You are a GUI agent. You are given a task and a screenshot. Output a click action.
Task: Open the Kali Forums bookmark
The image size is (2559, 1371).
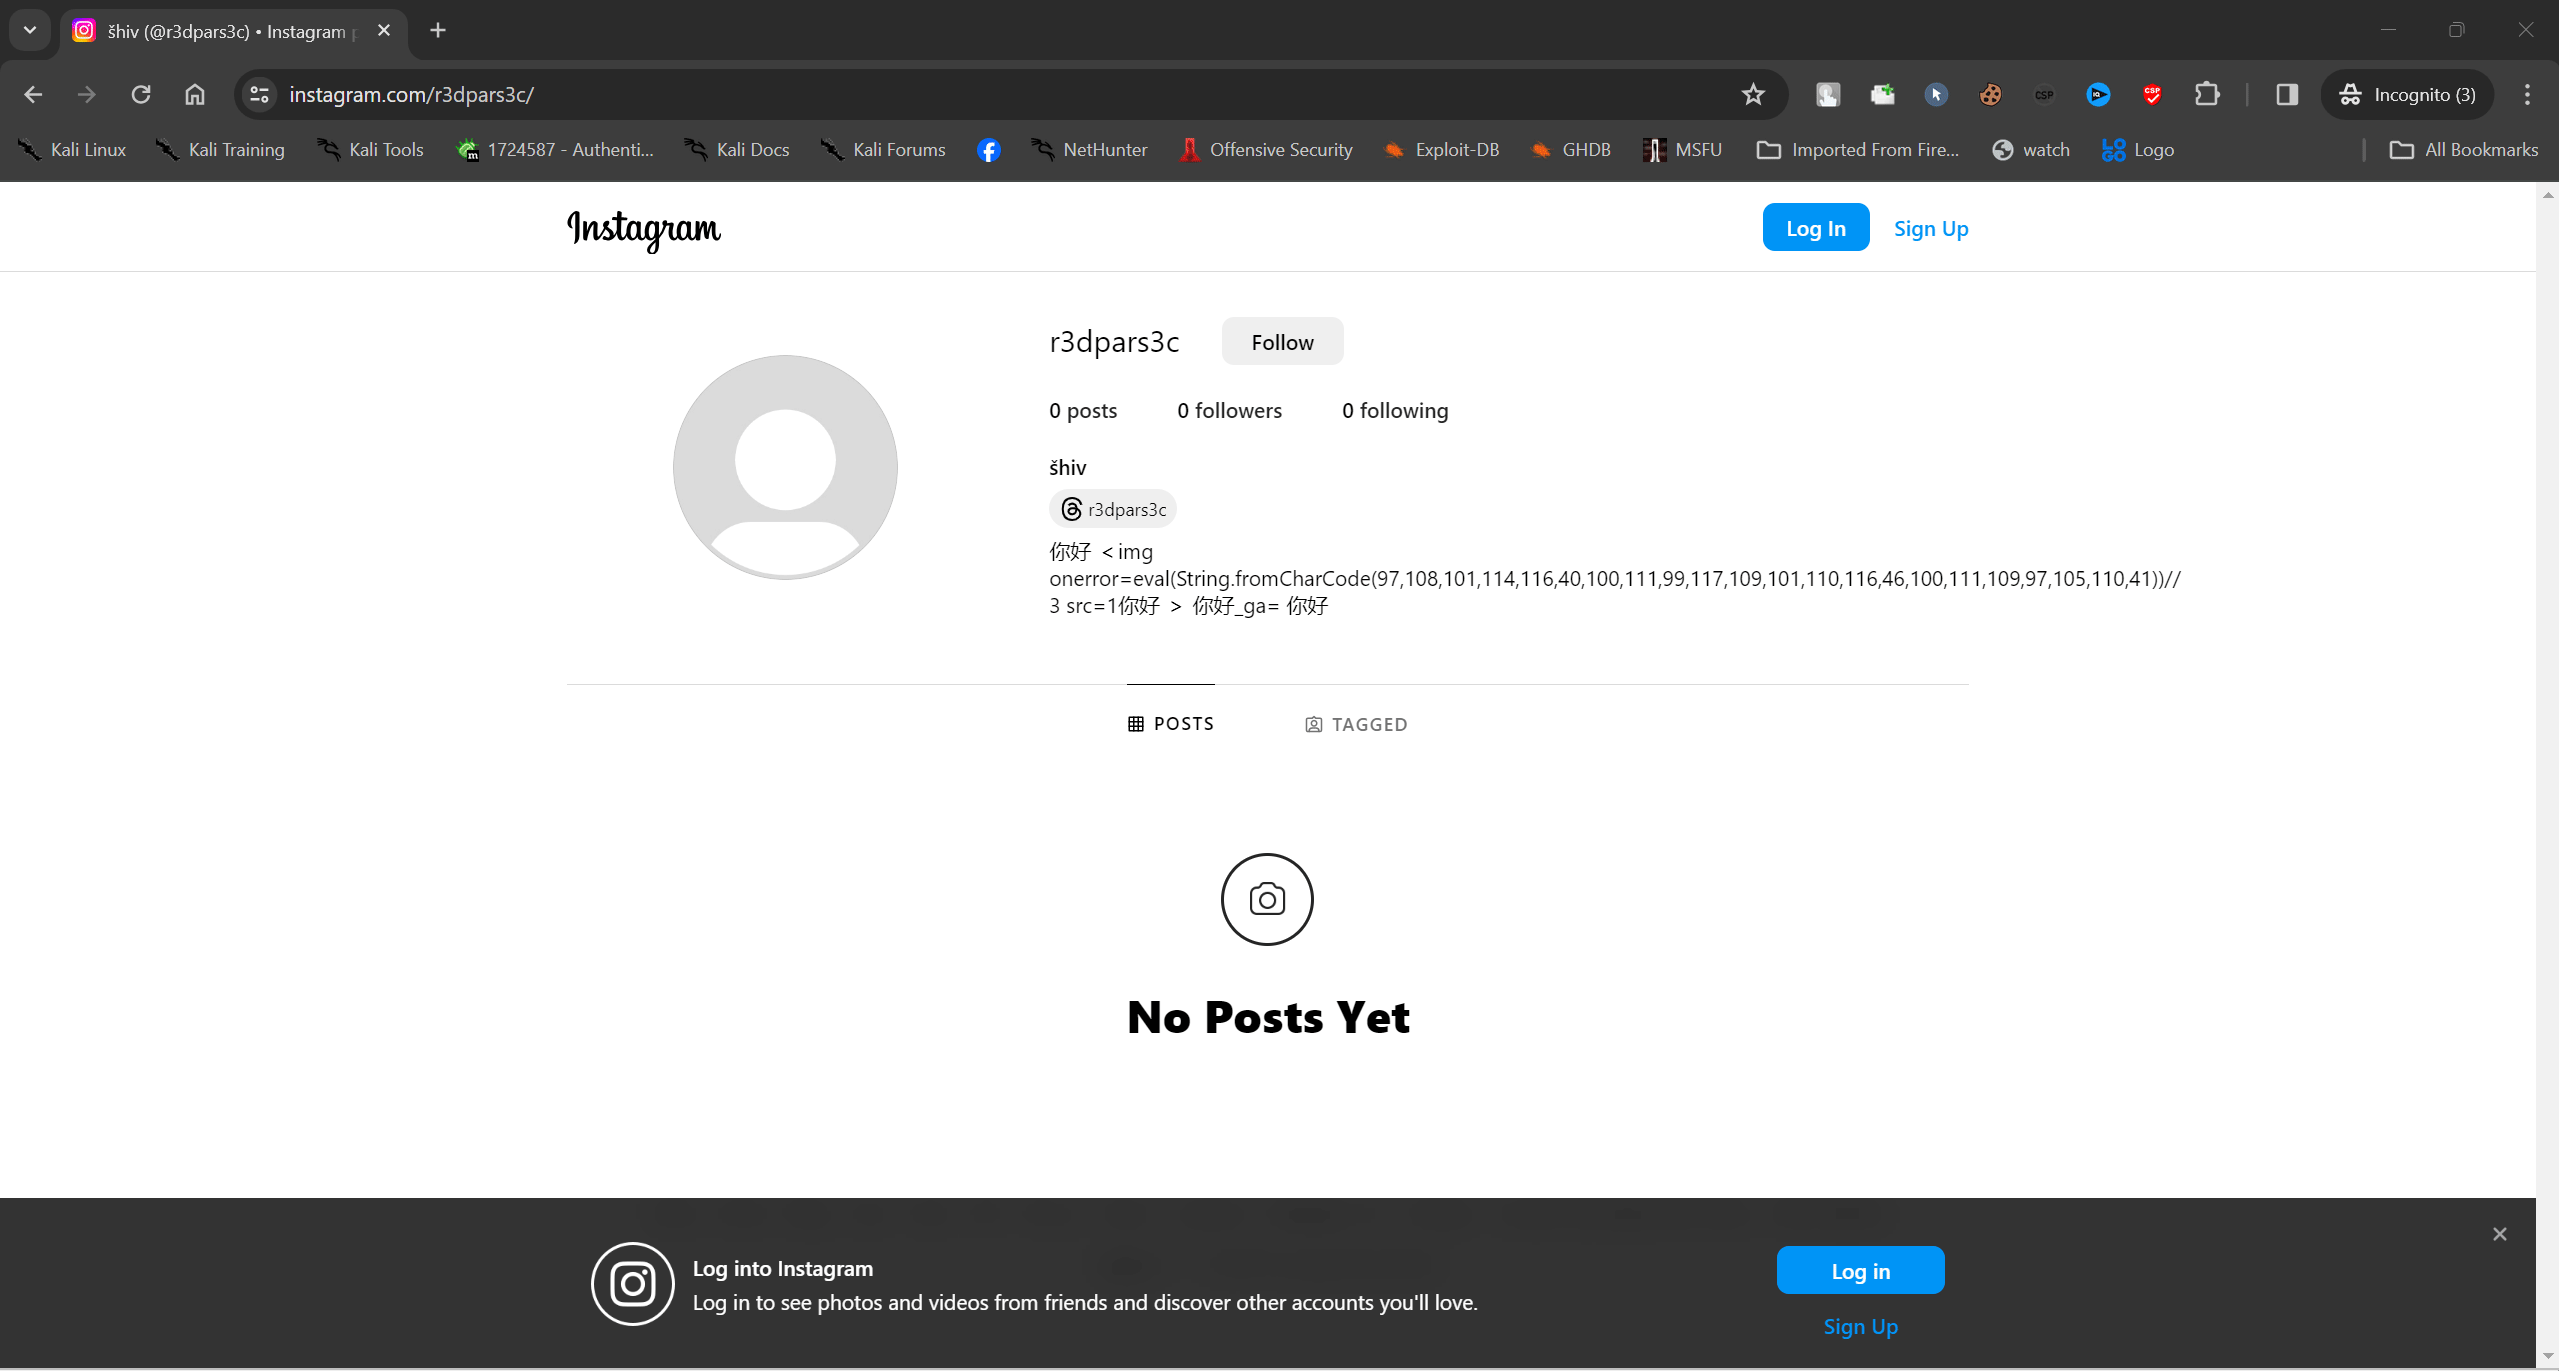coord(883,150)
